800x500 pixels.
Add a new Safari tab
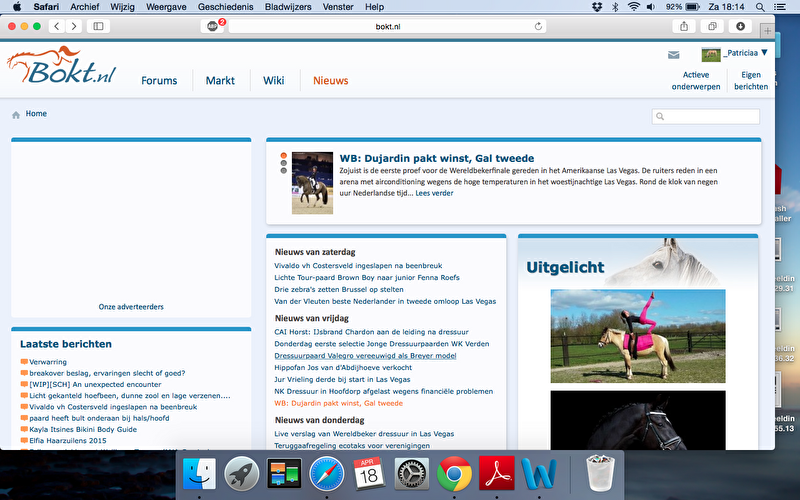coord(767,31)
